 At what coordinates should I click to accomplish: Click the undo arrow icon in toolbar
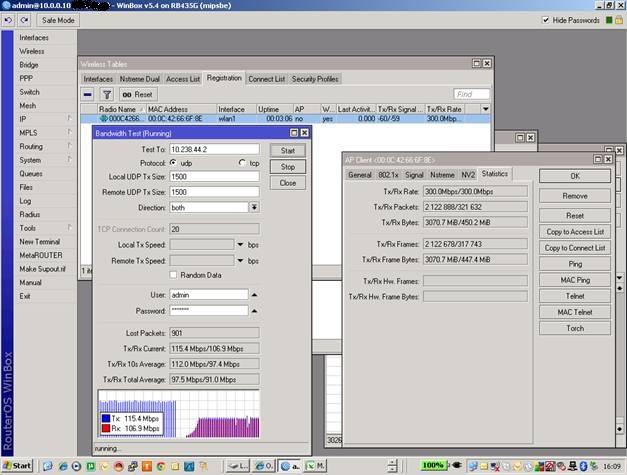coord(11,20)
